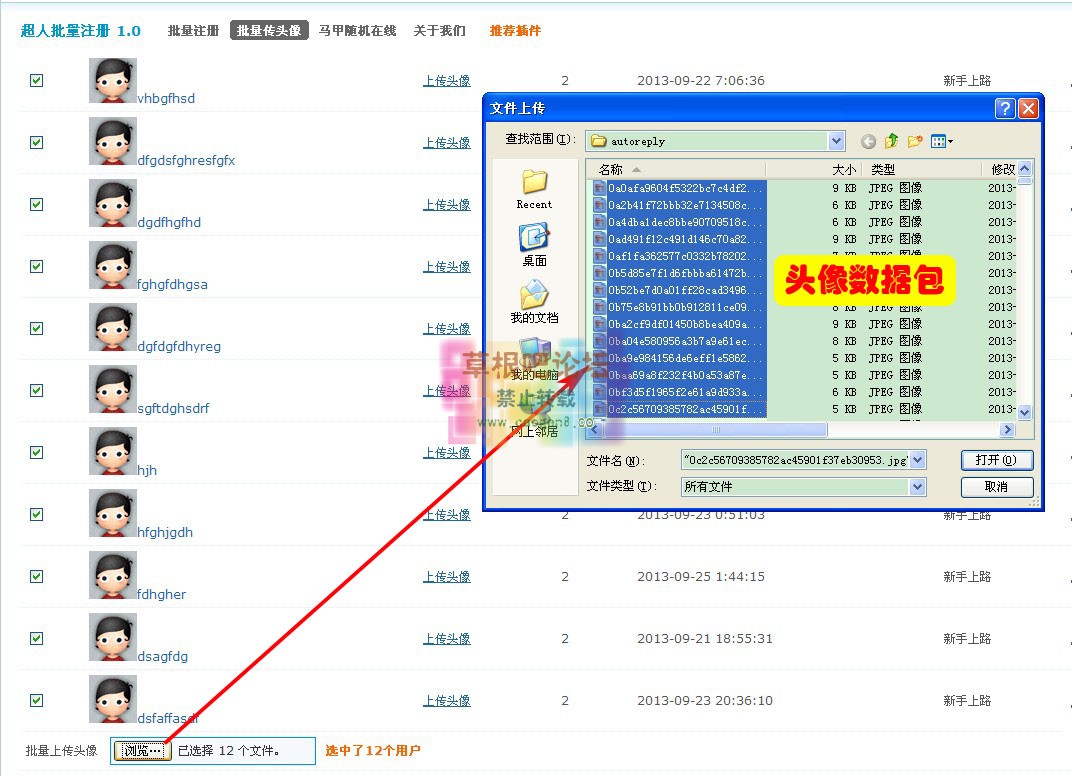Sort files by 名称 column header
Screen dimensions: 1072x776
611,170
